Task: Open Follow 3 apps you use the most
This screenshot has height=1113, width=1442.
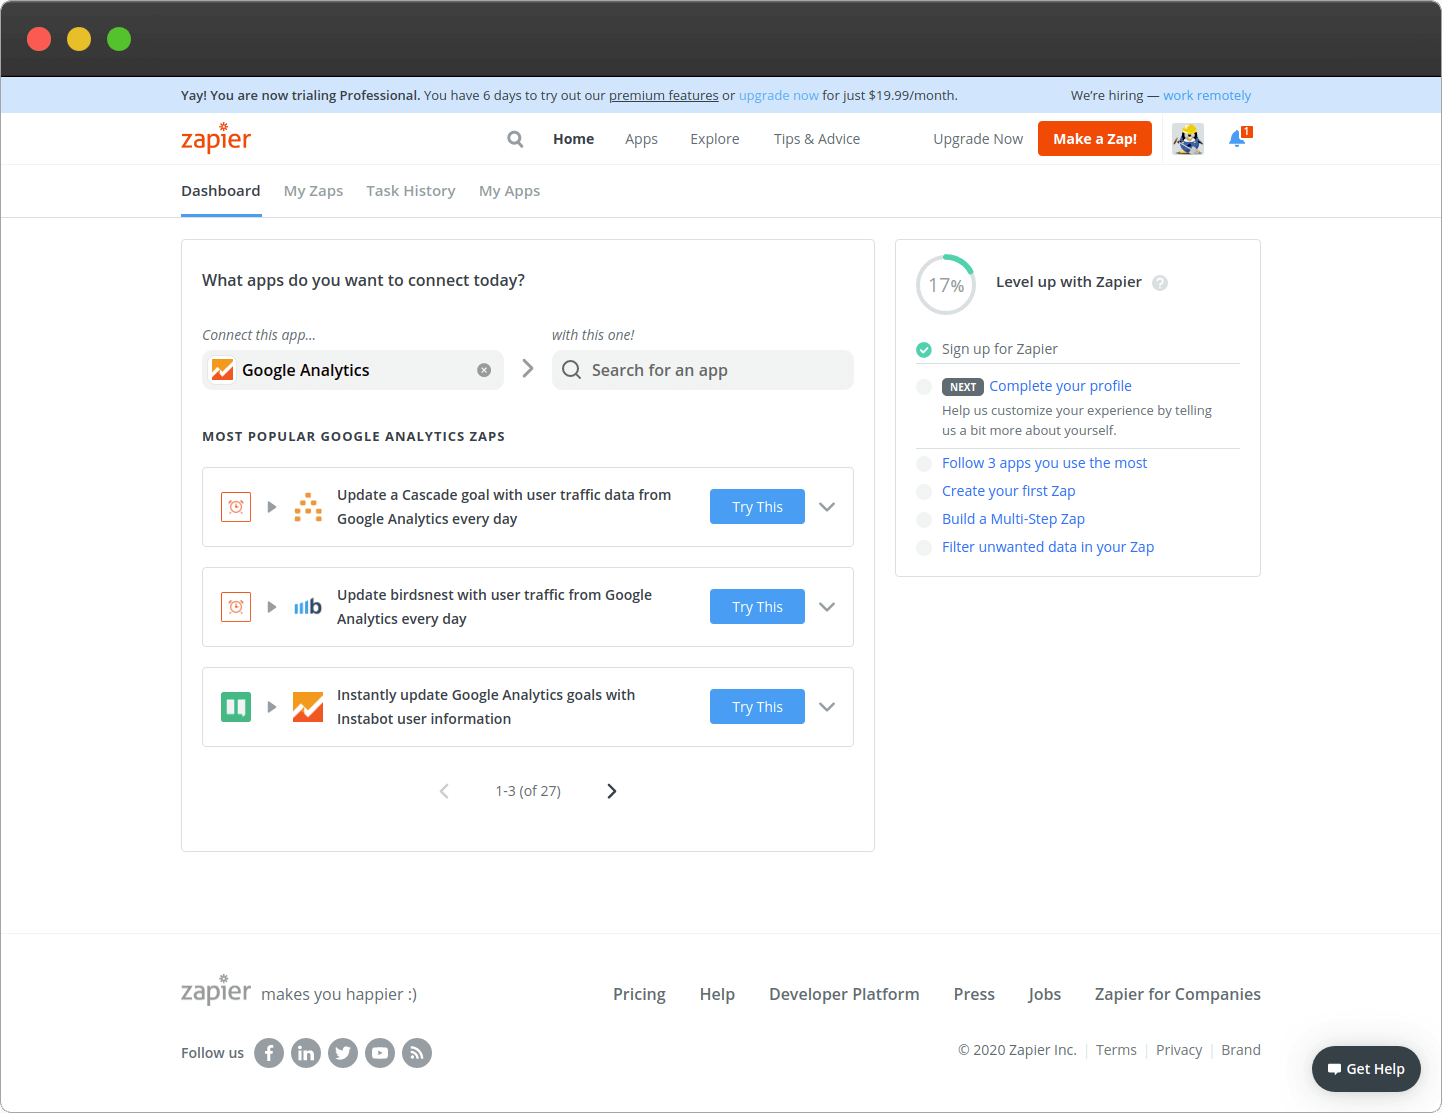Action: [x=1044, y=463]
